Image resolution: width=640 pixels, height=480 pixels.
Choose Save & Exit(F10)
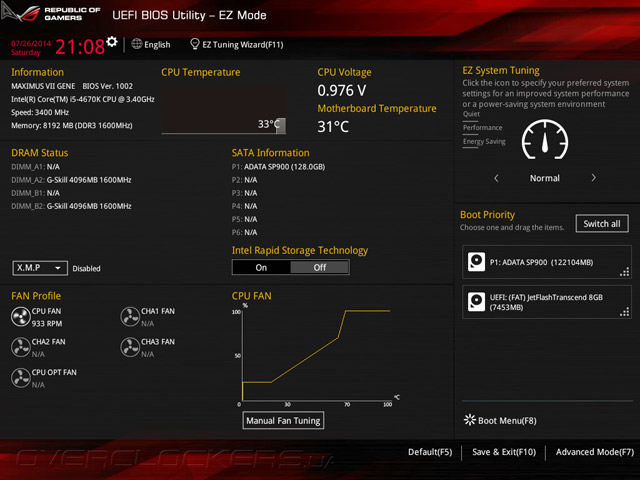point(504,452)
